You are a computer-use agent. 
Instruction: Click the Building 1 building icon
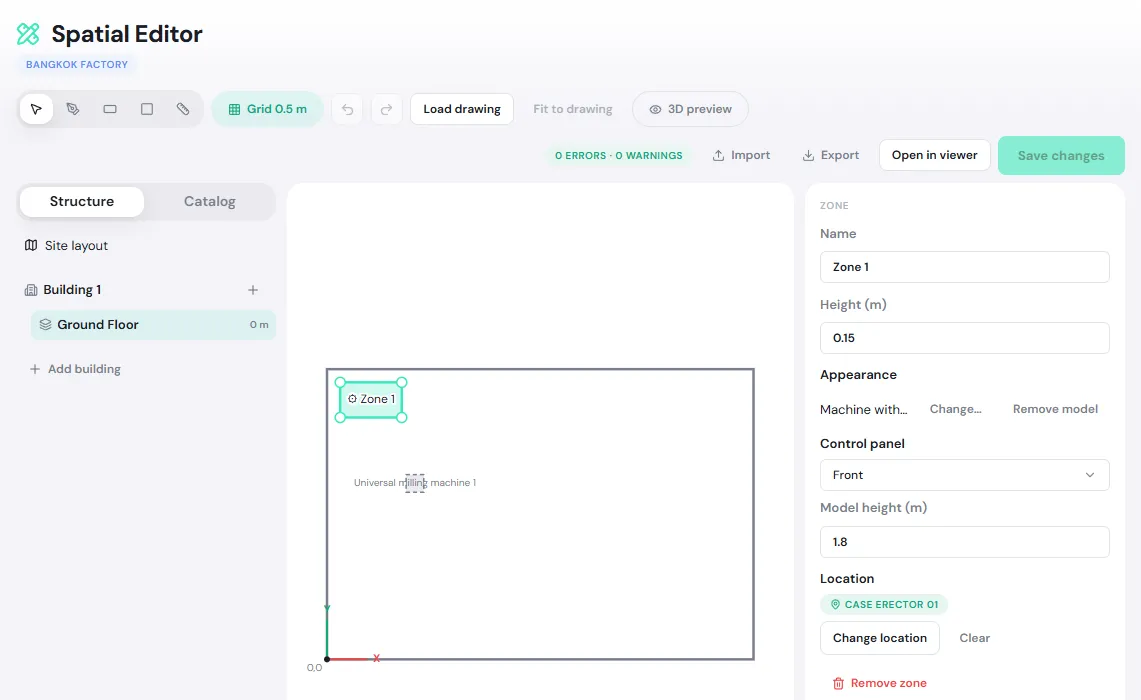click(31, 290)
